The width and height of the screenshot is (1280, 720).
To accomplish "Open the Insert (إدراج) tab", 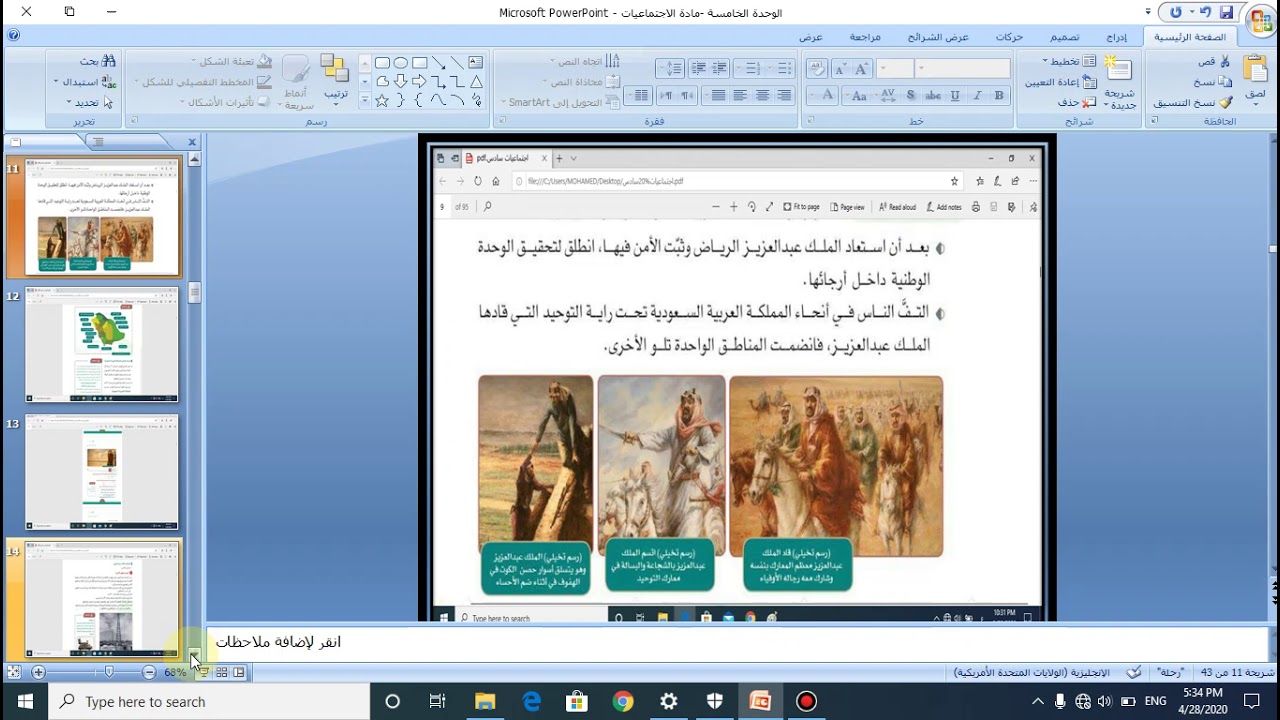I will coord(1116,37).
